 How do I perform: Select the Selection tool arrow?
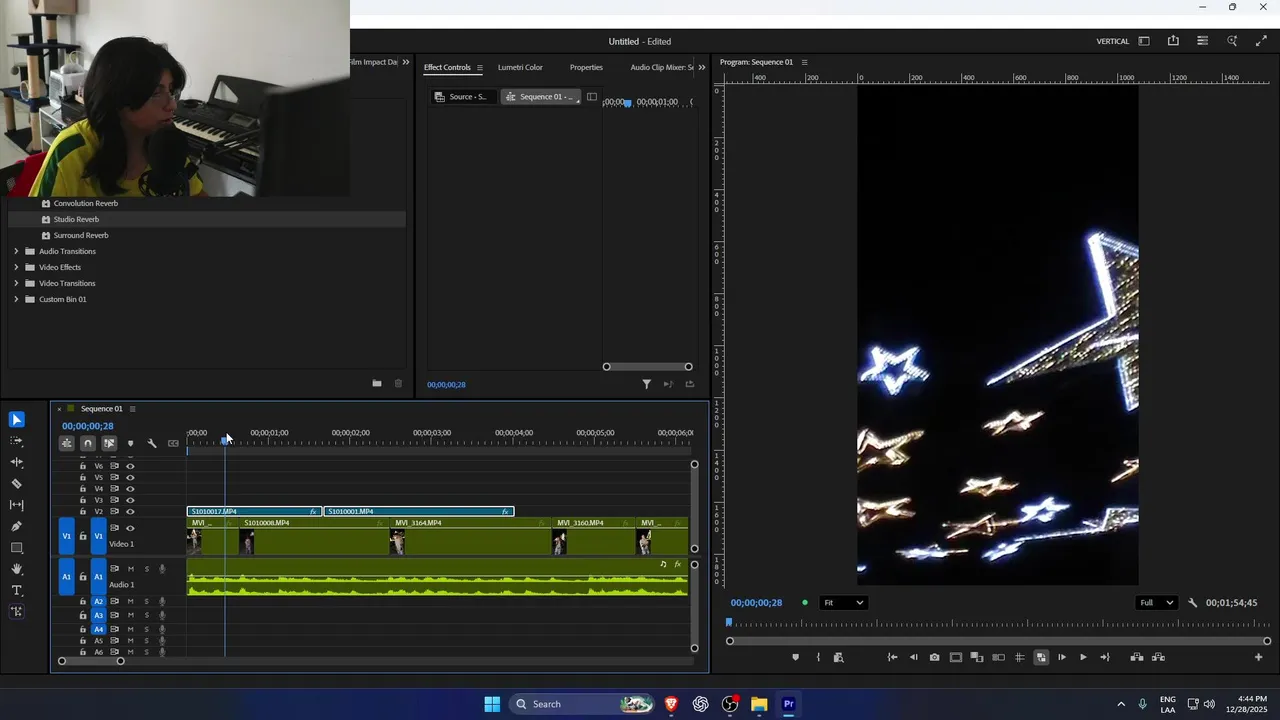[17, 420]
